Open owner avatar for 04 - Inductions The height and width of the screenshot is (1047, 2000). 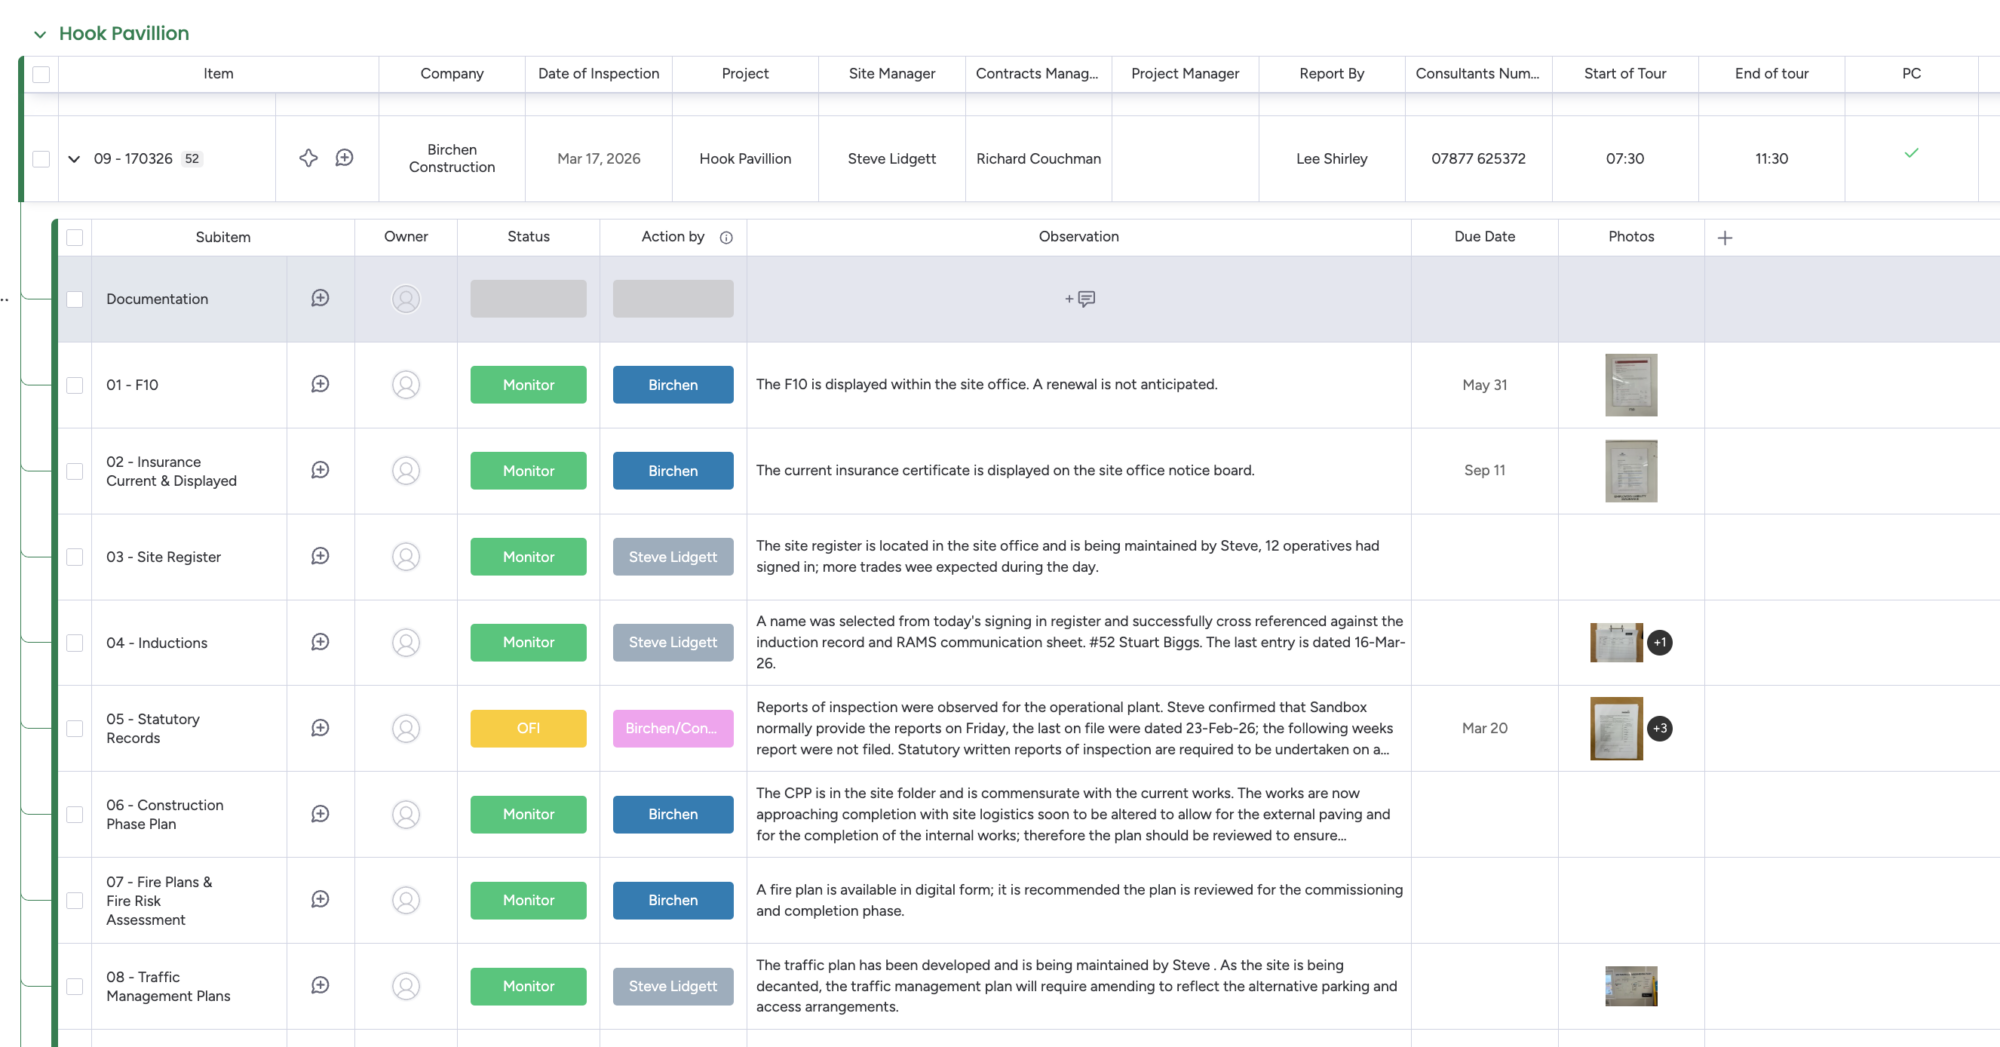[406, 642]
